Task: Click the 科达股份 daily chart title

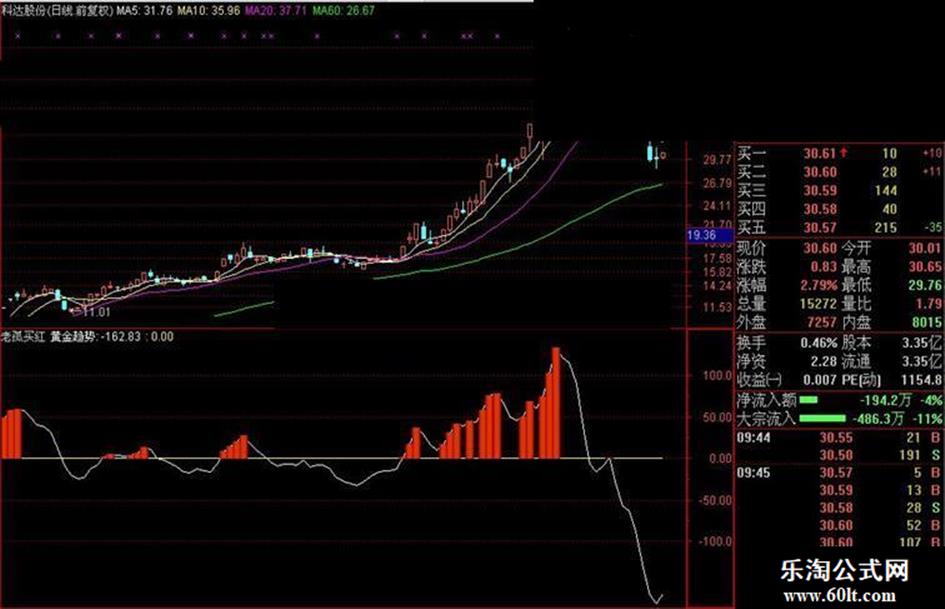Action: tap(58, 10)
